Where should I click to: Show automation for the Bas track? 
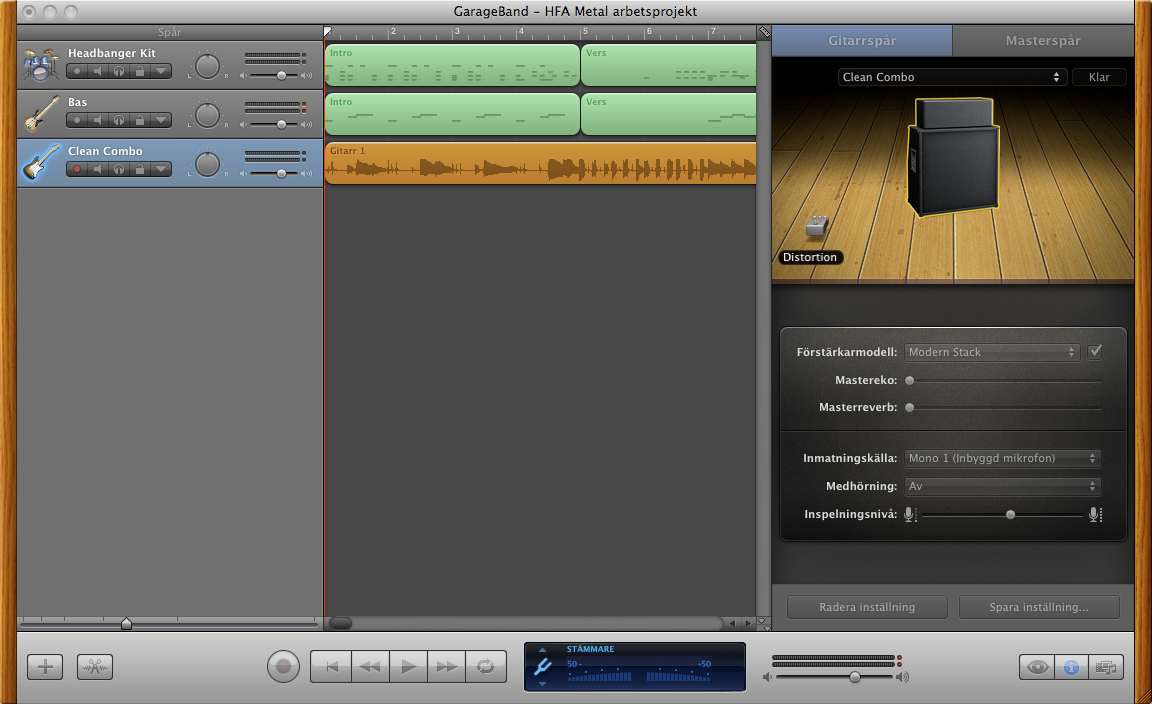161,120
